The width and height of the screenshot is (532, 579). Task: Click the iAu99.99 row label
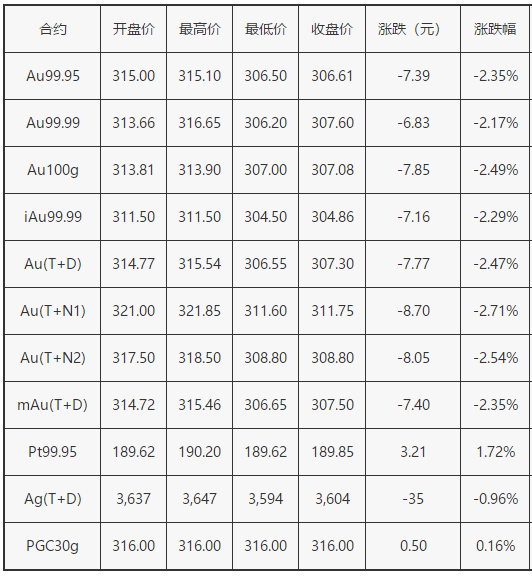click(53, 217)
